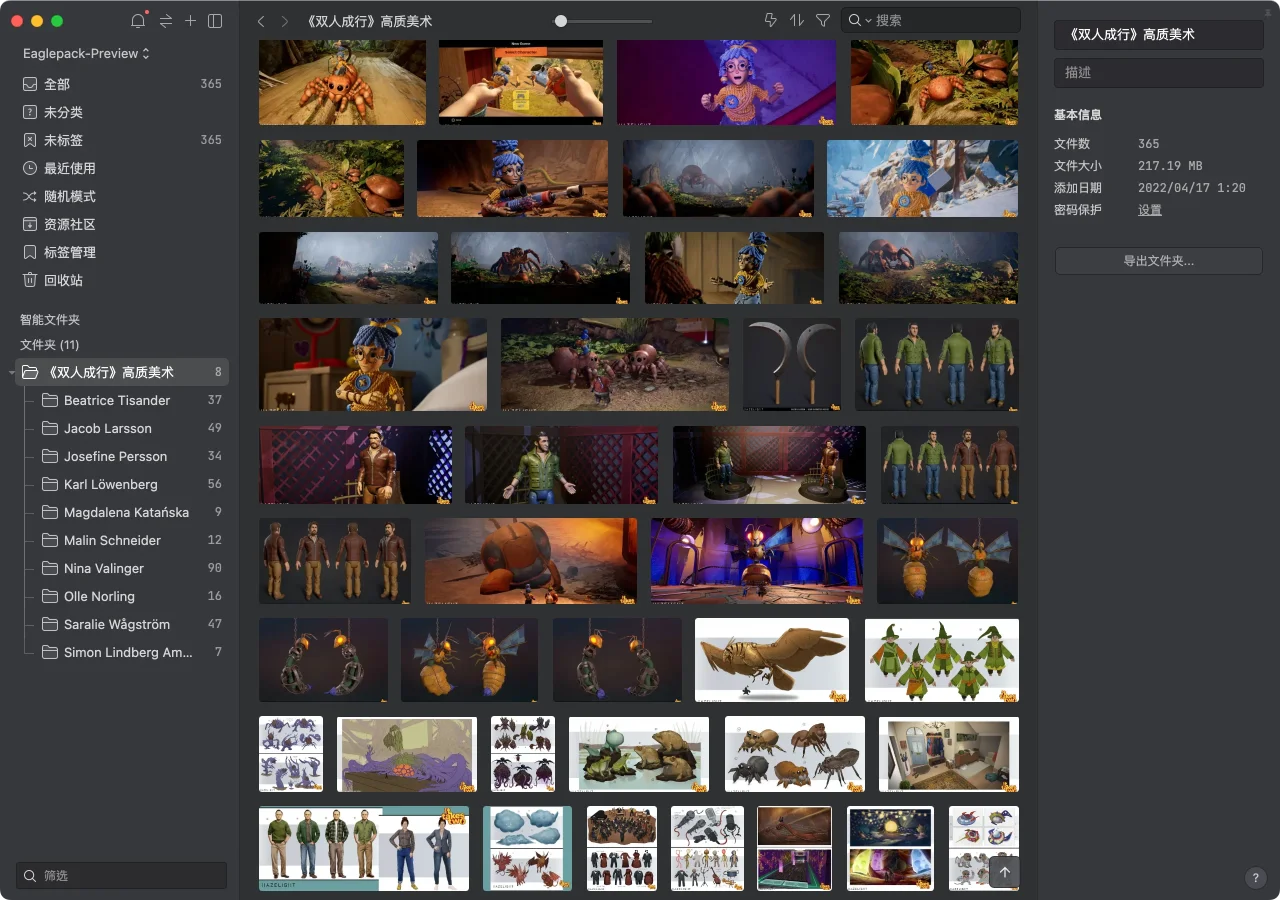Image resolution: width=1280 pixels, height=900 pixels.
Task: Click the 导出文件夹... button
Action: (1159, 261)
